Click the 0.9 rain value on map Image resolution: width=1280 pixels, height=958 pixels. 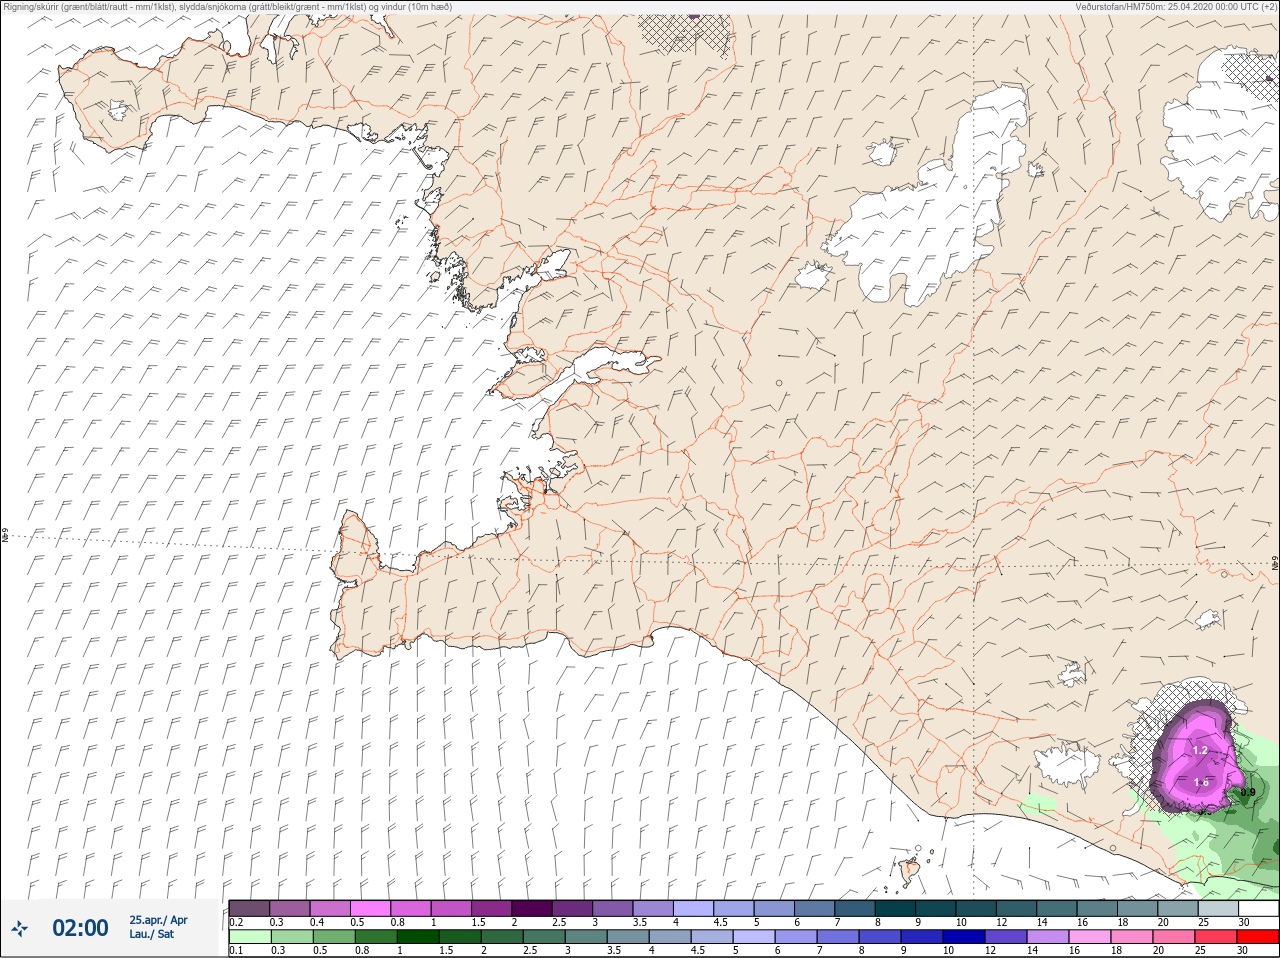pyautogui.click(x=1248, y=792)
